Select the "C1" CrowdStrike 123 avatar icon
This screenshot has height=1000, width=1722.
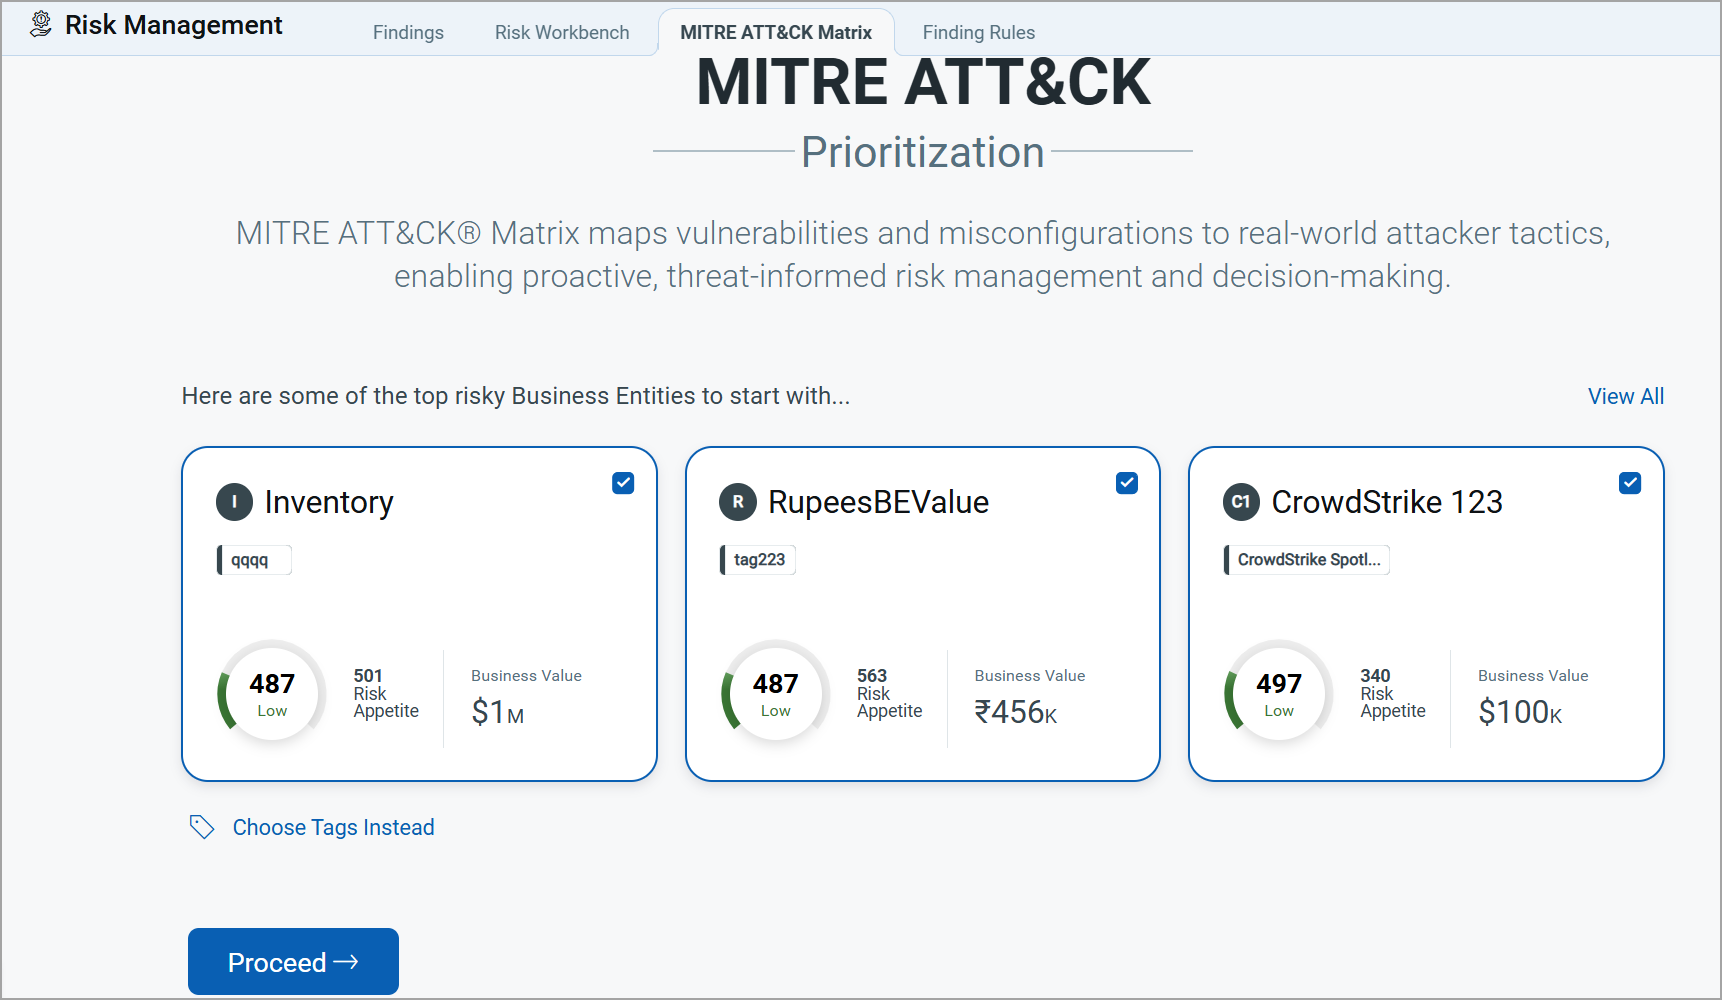[x=1241, y=503]
